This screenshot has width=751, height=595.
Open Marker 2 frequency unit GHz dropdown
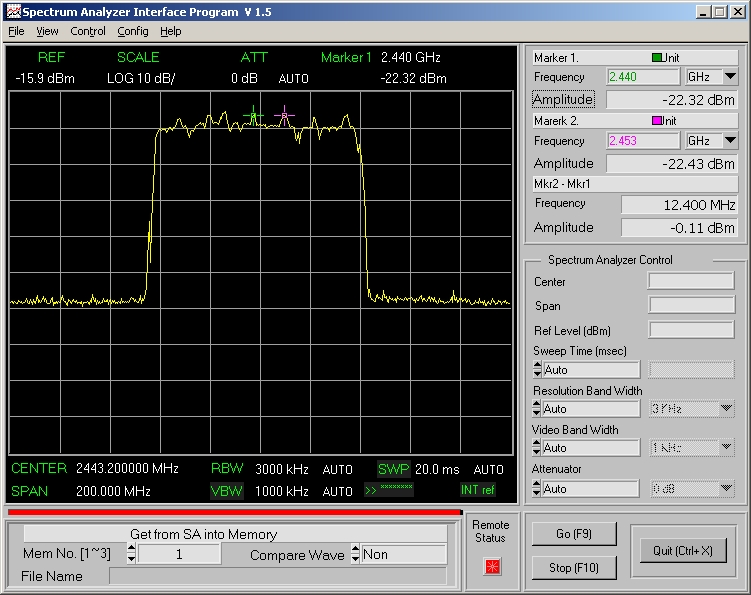pyautogui.click(x=730, y=141)
